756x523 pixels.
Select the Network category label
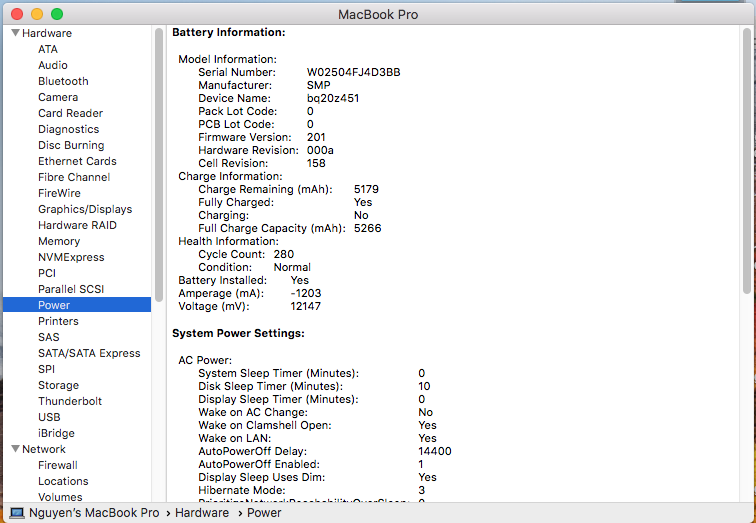click(44, 449)
